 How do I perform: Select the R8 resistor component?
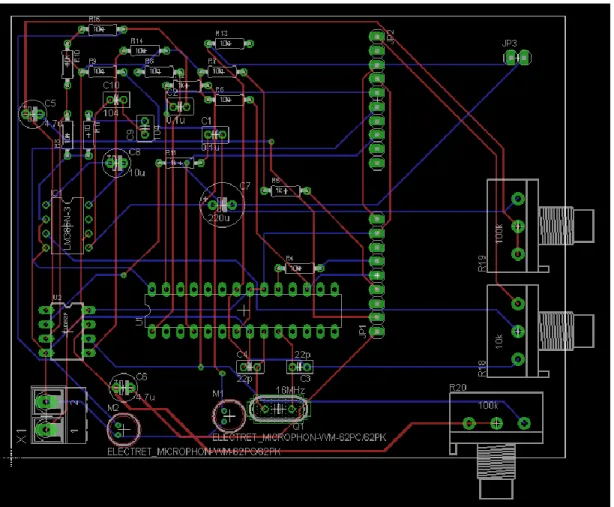159,72
